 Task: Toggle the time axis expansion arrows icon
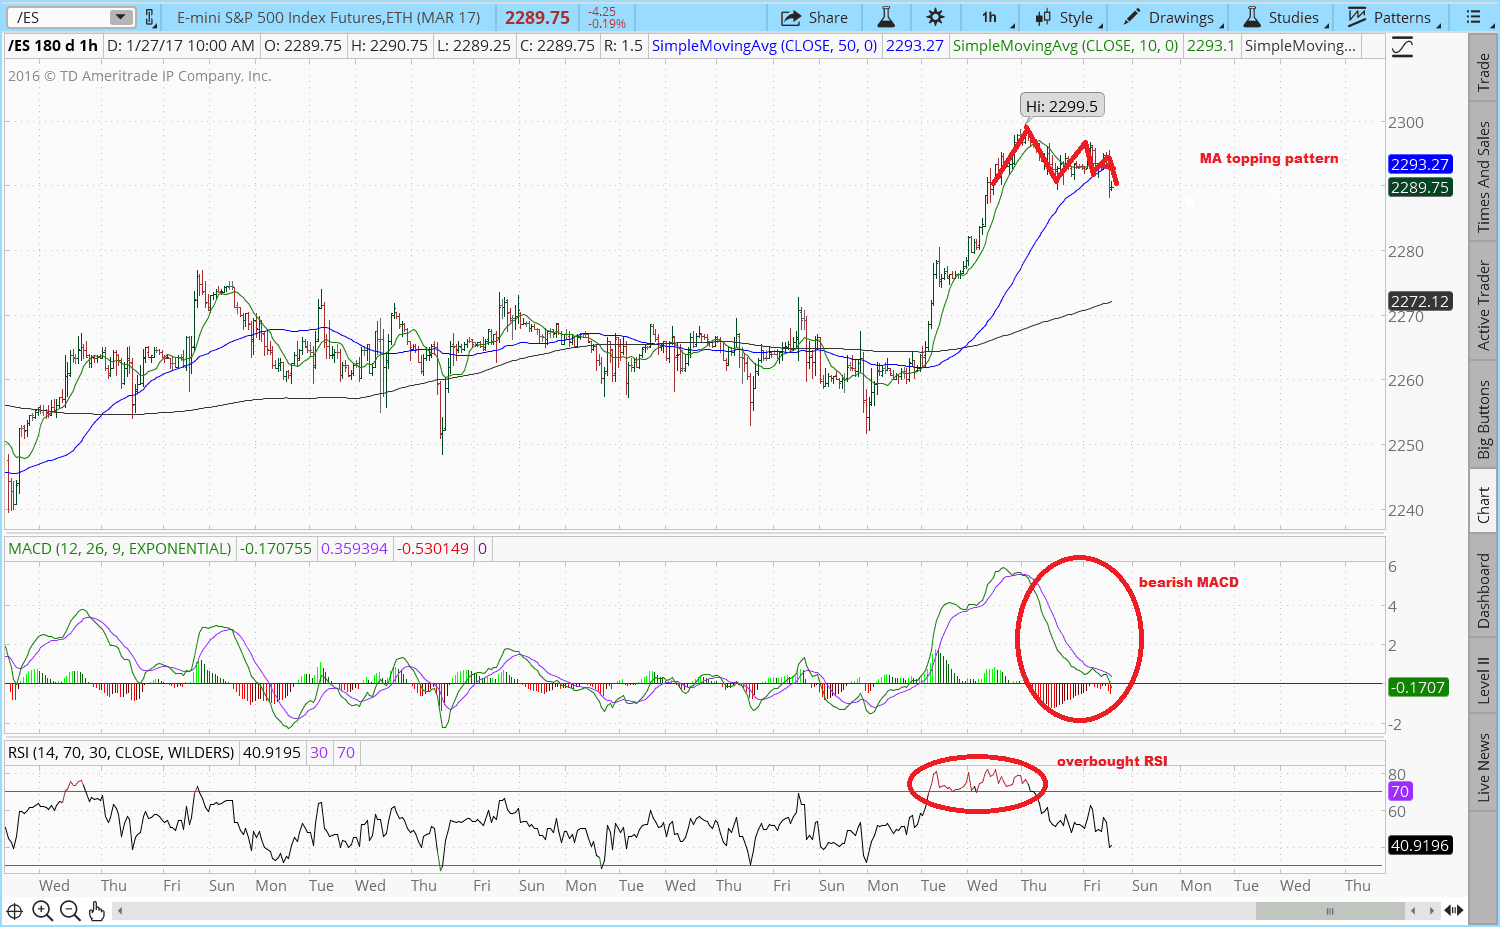coord(1454,911)
